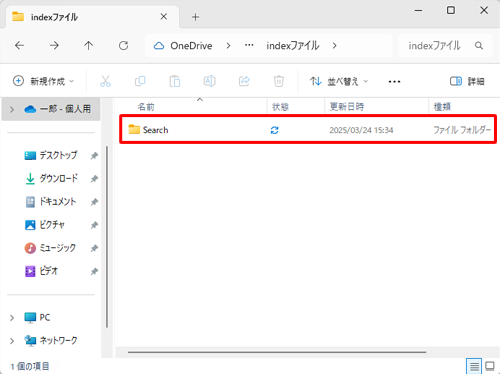This screenshot has width=500, height=374.
Task: Open the 並べ替え sort dropdown
Action: click(339, 81)
